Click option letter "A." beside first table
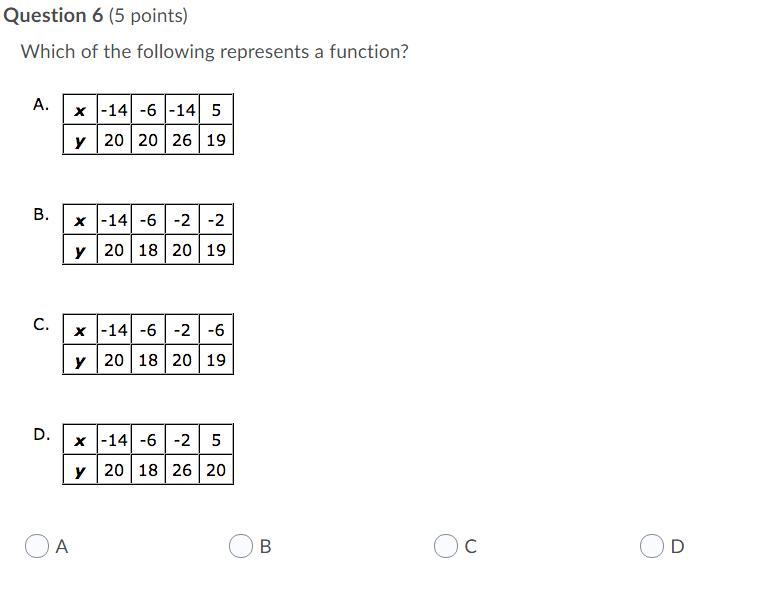The height and width of the screenshot is (593, 775). [x=41, y=104]
